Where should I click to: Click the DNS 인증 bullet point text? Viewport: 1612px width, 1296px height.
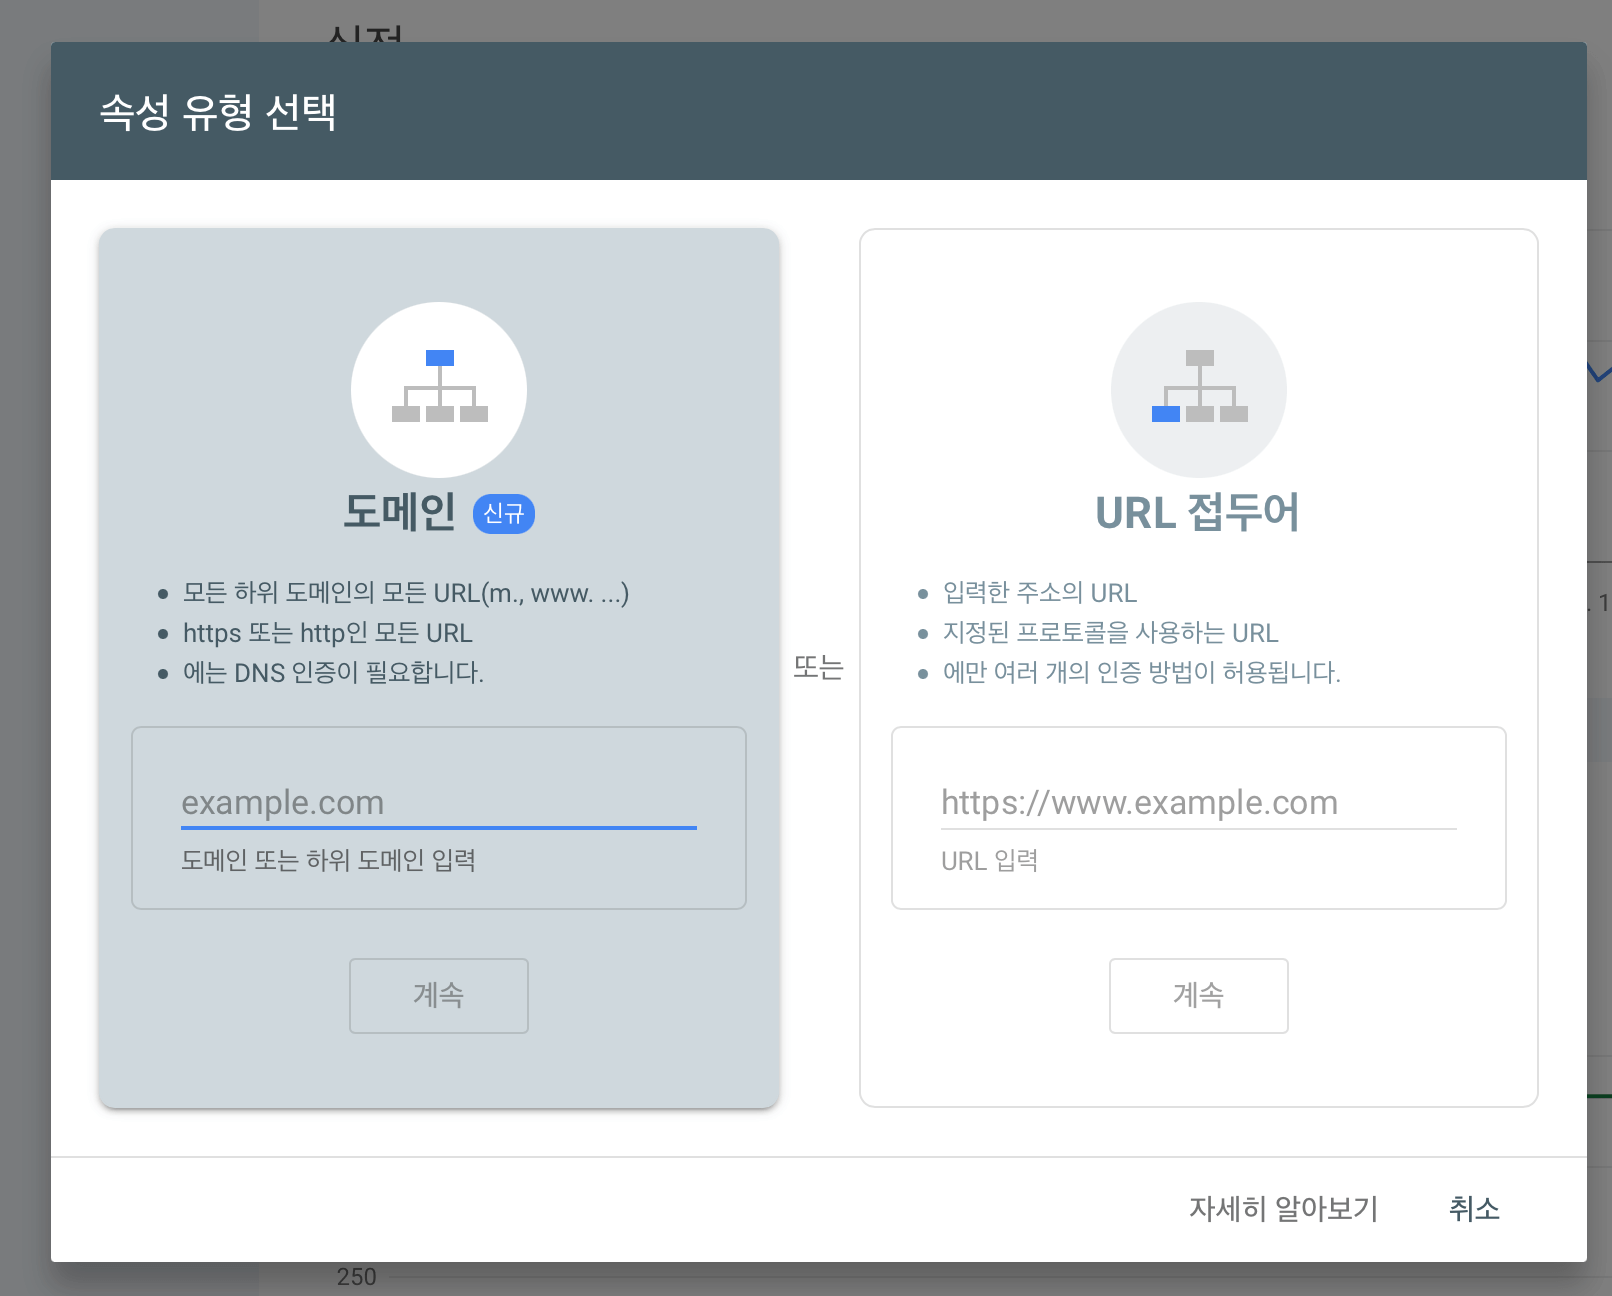click(x=334, y=672)
